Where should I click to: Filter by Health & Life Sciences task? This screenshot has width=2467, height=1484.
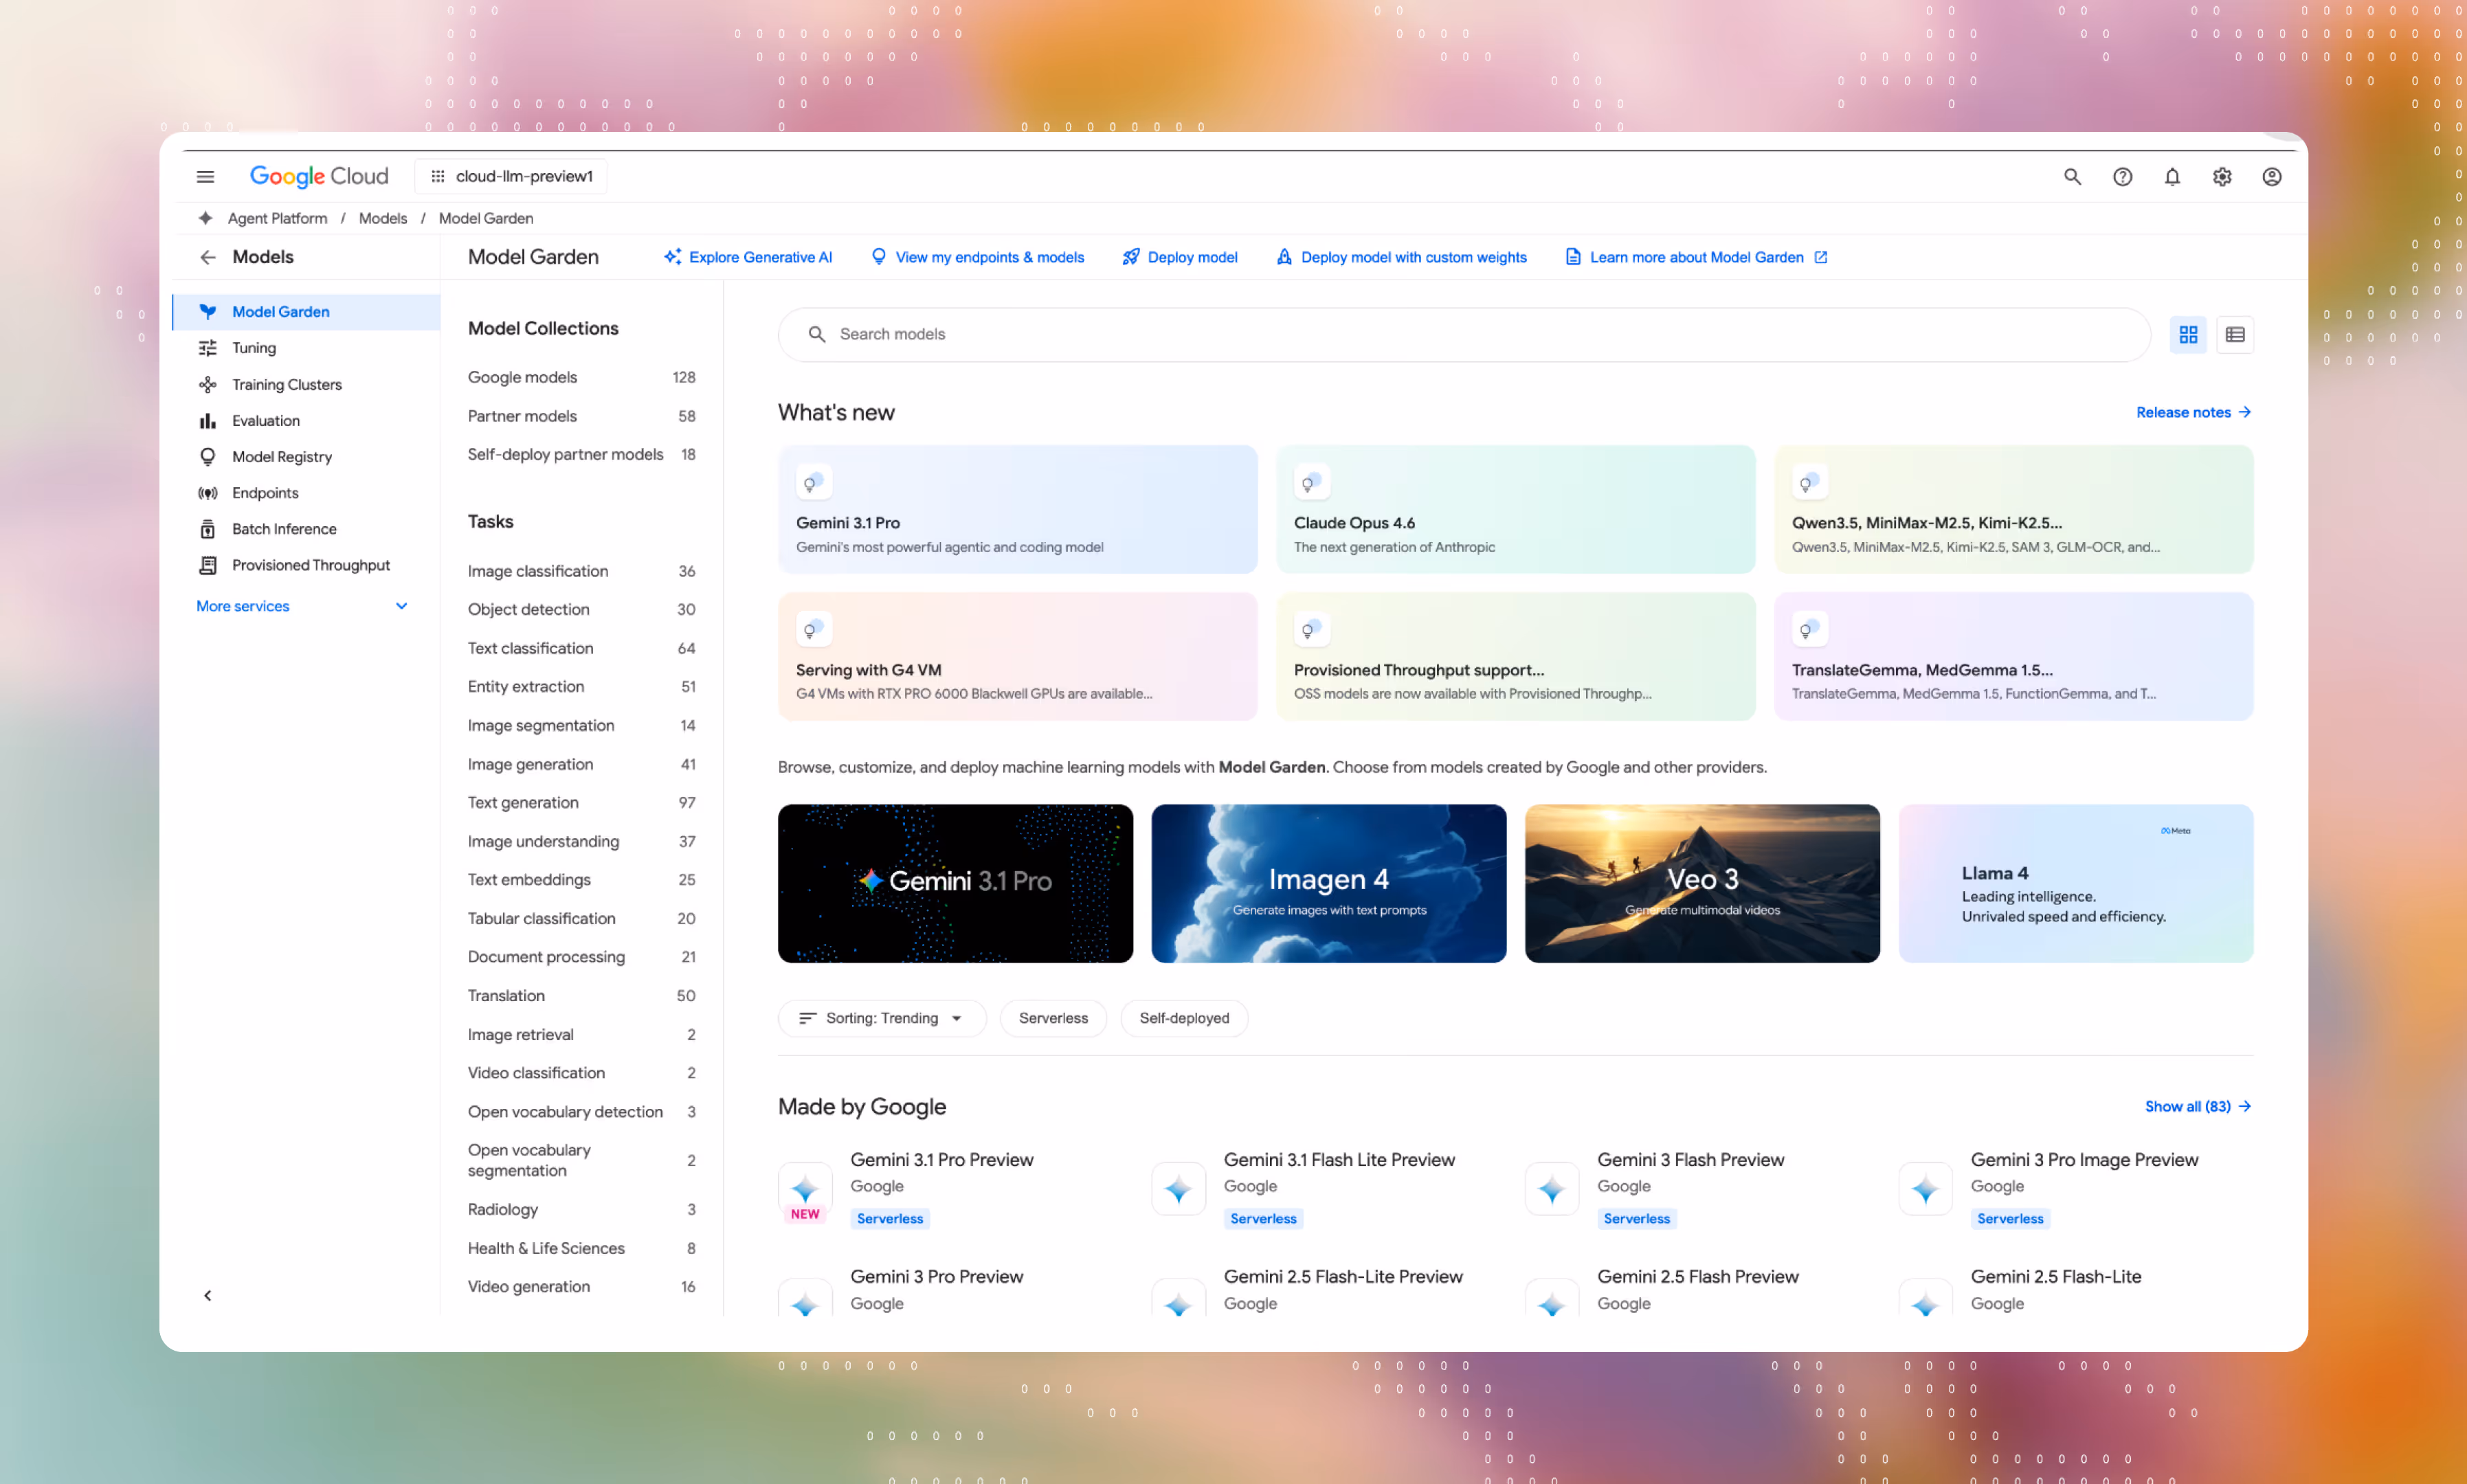pos(581,1248)
